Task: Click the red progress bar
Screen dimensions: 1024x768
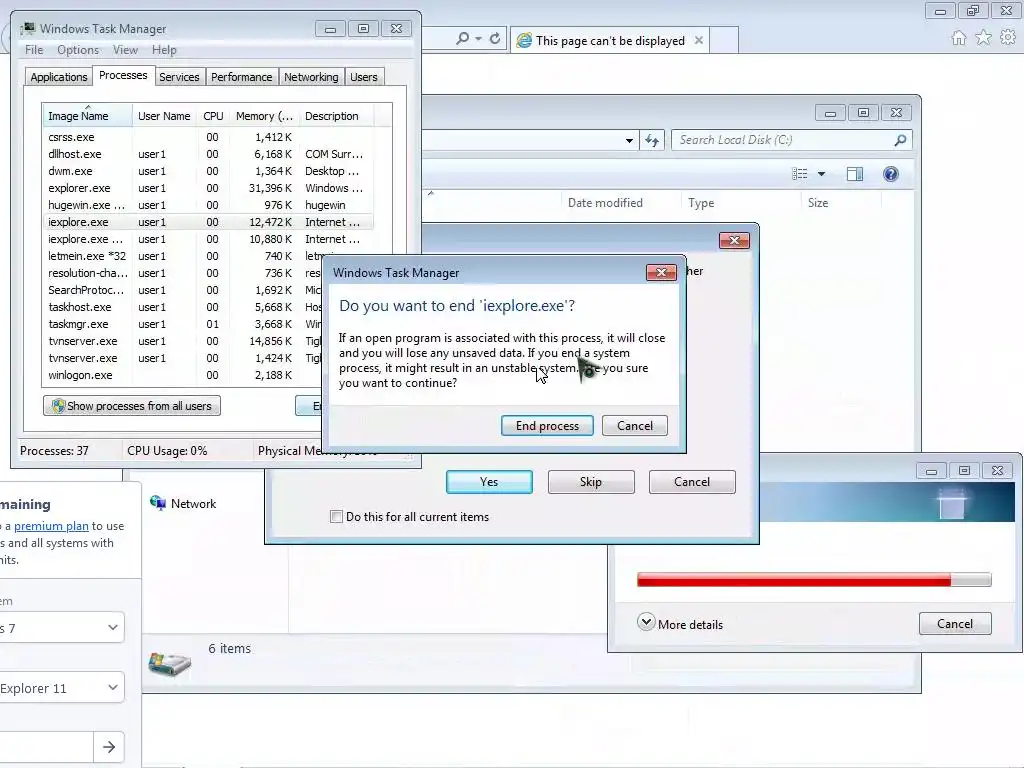Action: pyautogui.click(x=814, y=579)
